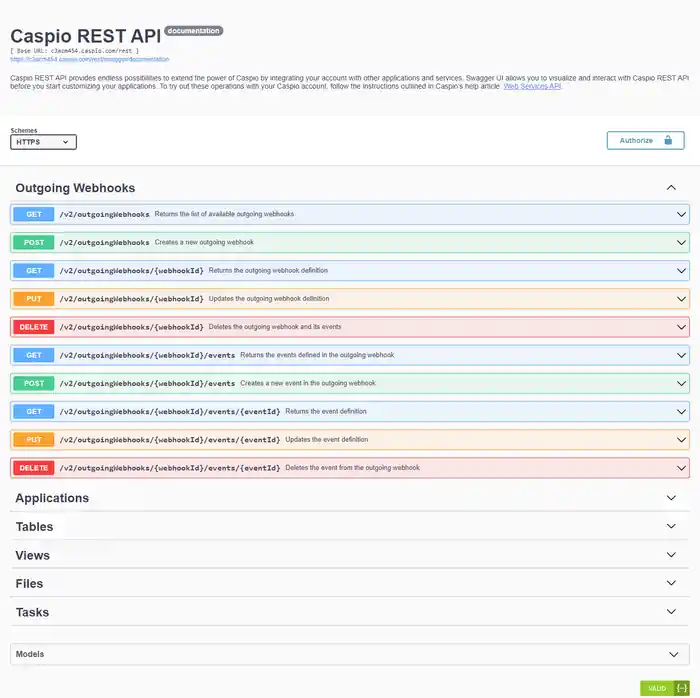
Task: Click the Tasks section heading
Action: 32,612
